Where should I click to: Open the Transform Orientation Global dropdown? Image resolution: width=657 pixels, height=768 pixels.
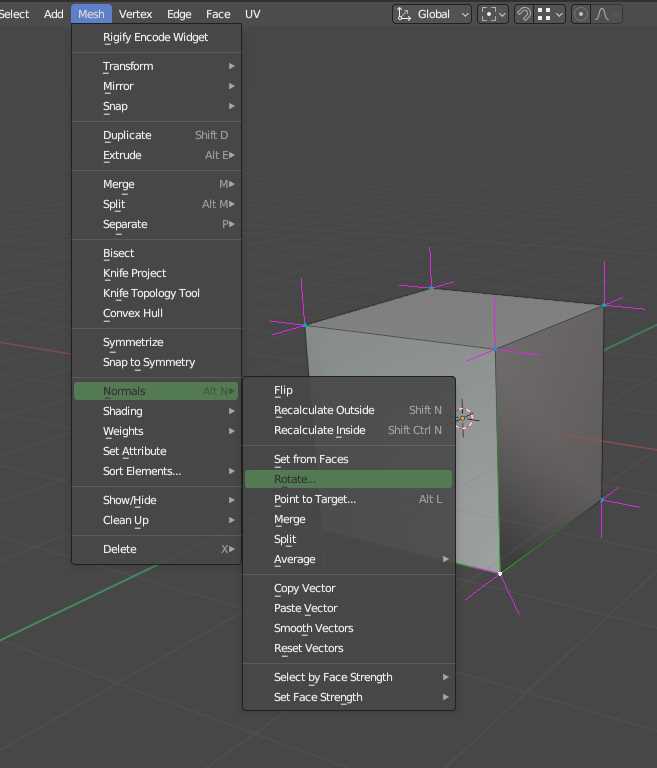pyautogui.click(x=432, y=14)
